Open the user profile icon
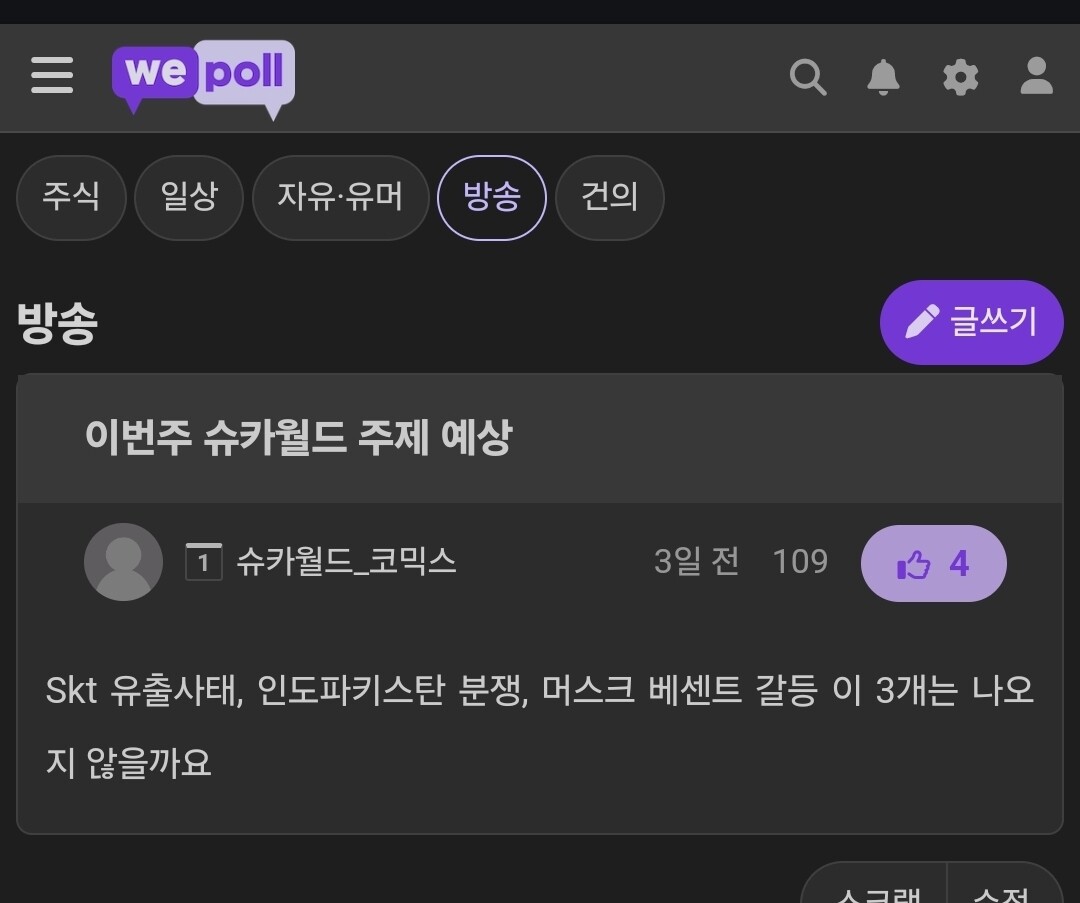Viewport: 1080px width, 903px height. click(x=1036, y=77)
